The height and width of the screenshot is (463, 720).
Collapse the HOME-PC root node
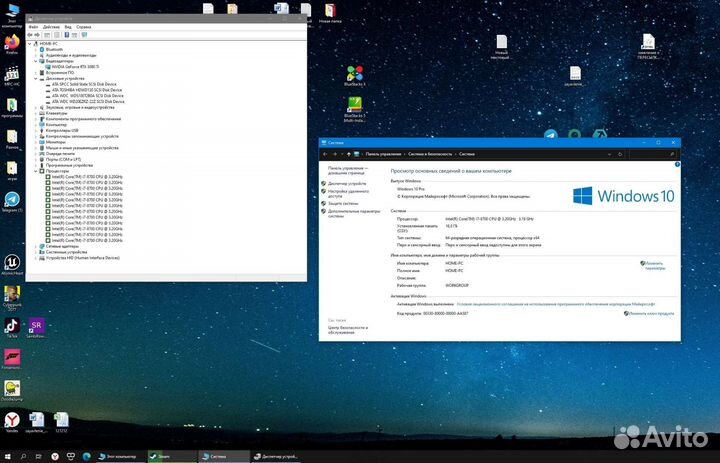tap(30, 44)
